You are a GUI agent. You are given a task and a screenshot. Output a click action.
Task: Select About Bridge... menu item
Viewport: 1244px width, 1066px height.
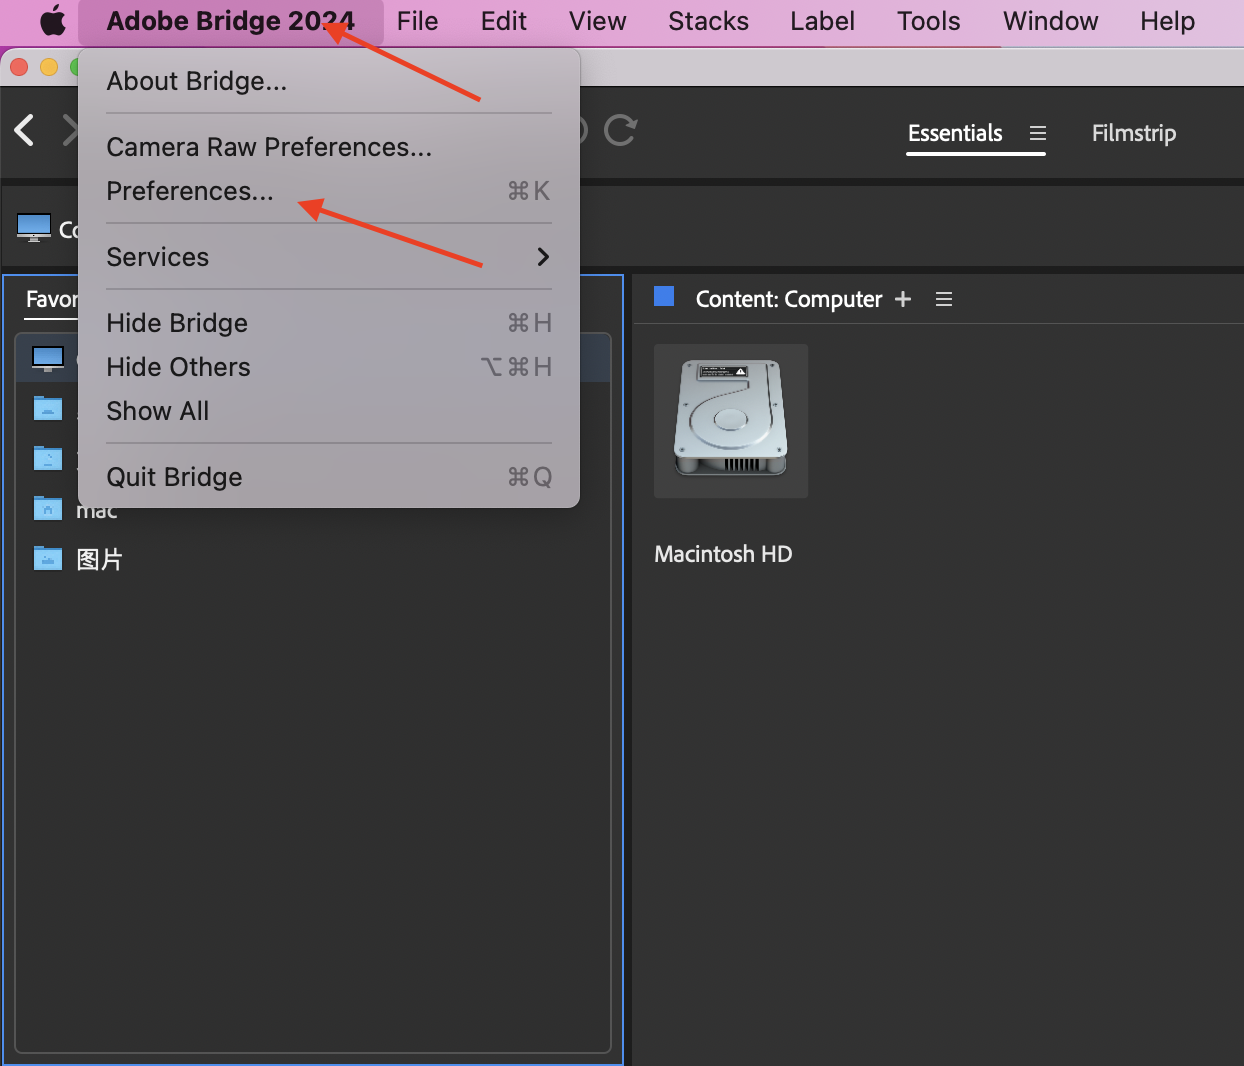click(x=197, y=81)
